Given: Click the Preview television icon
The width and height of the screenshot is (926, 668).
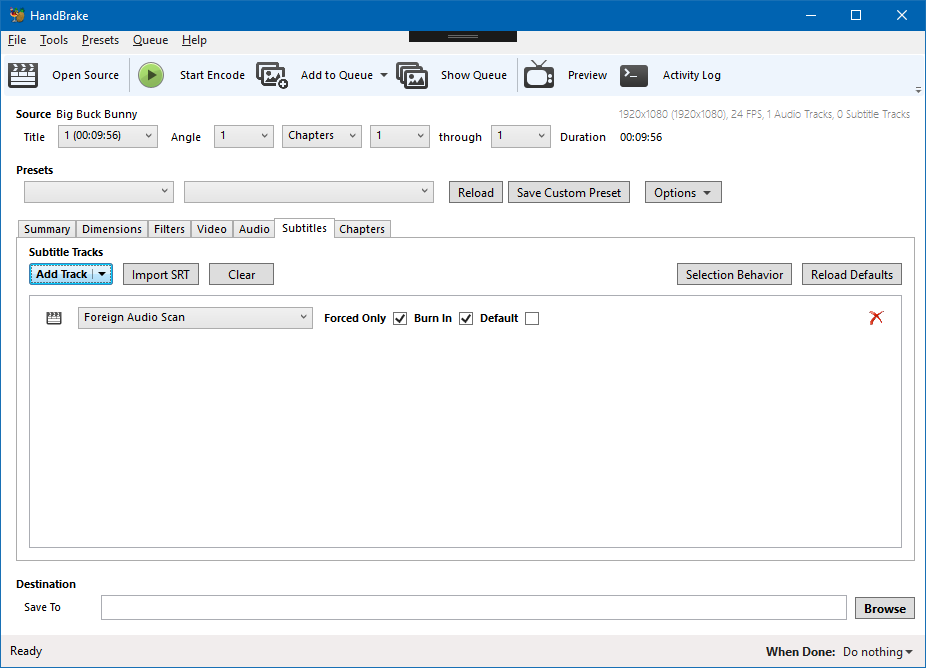Looking at the screenshot, I should click(x=539, y=74).
